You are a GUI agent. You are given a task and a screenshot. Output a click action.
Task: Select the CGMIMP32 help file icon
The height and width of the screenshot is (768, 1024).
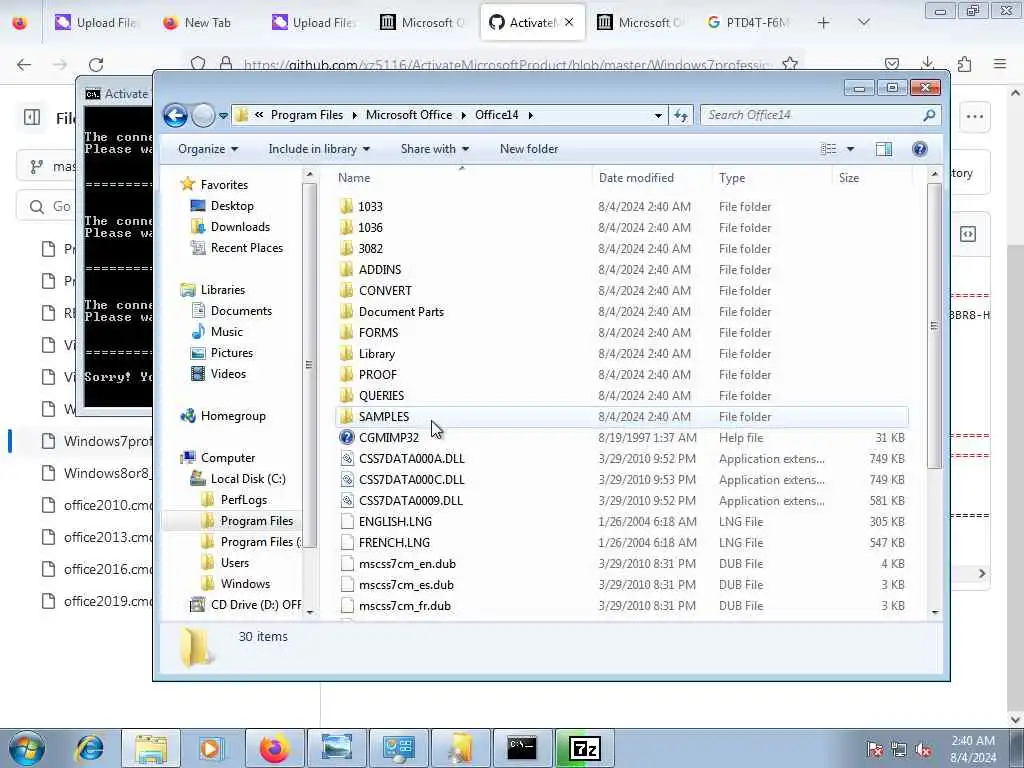tap(347, 438)
